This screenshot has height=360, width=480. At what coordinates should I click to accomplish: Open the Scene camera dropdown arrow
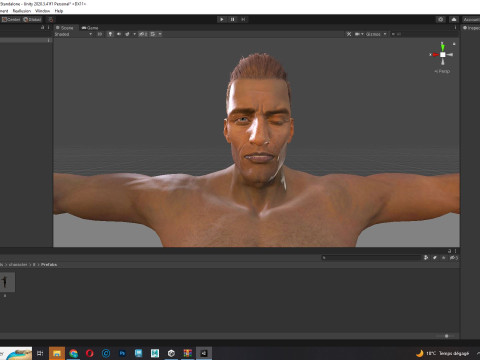click(x=362, y=34)
